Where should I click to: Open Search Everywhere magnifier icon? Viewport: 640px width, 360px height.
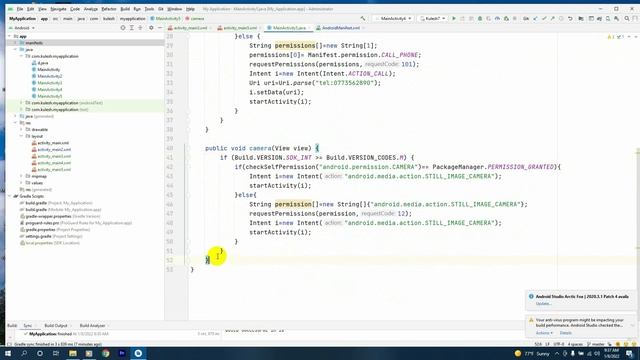pyautogui.click(x=627, y=18)
